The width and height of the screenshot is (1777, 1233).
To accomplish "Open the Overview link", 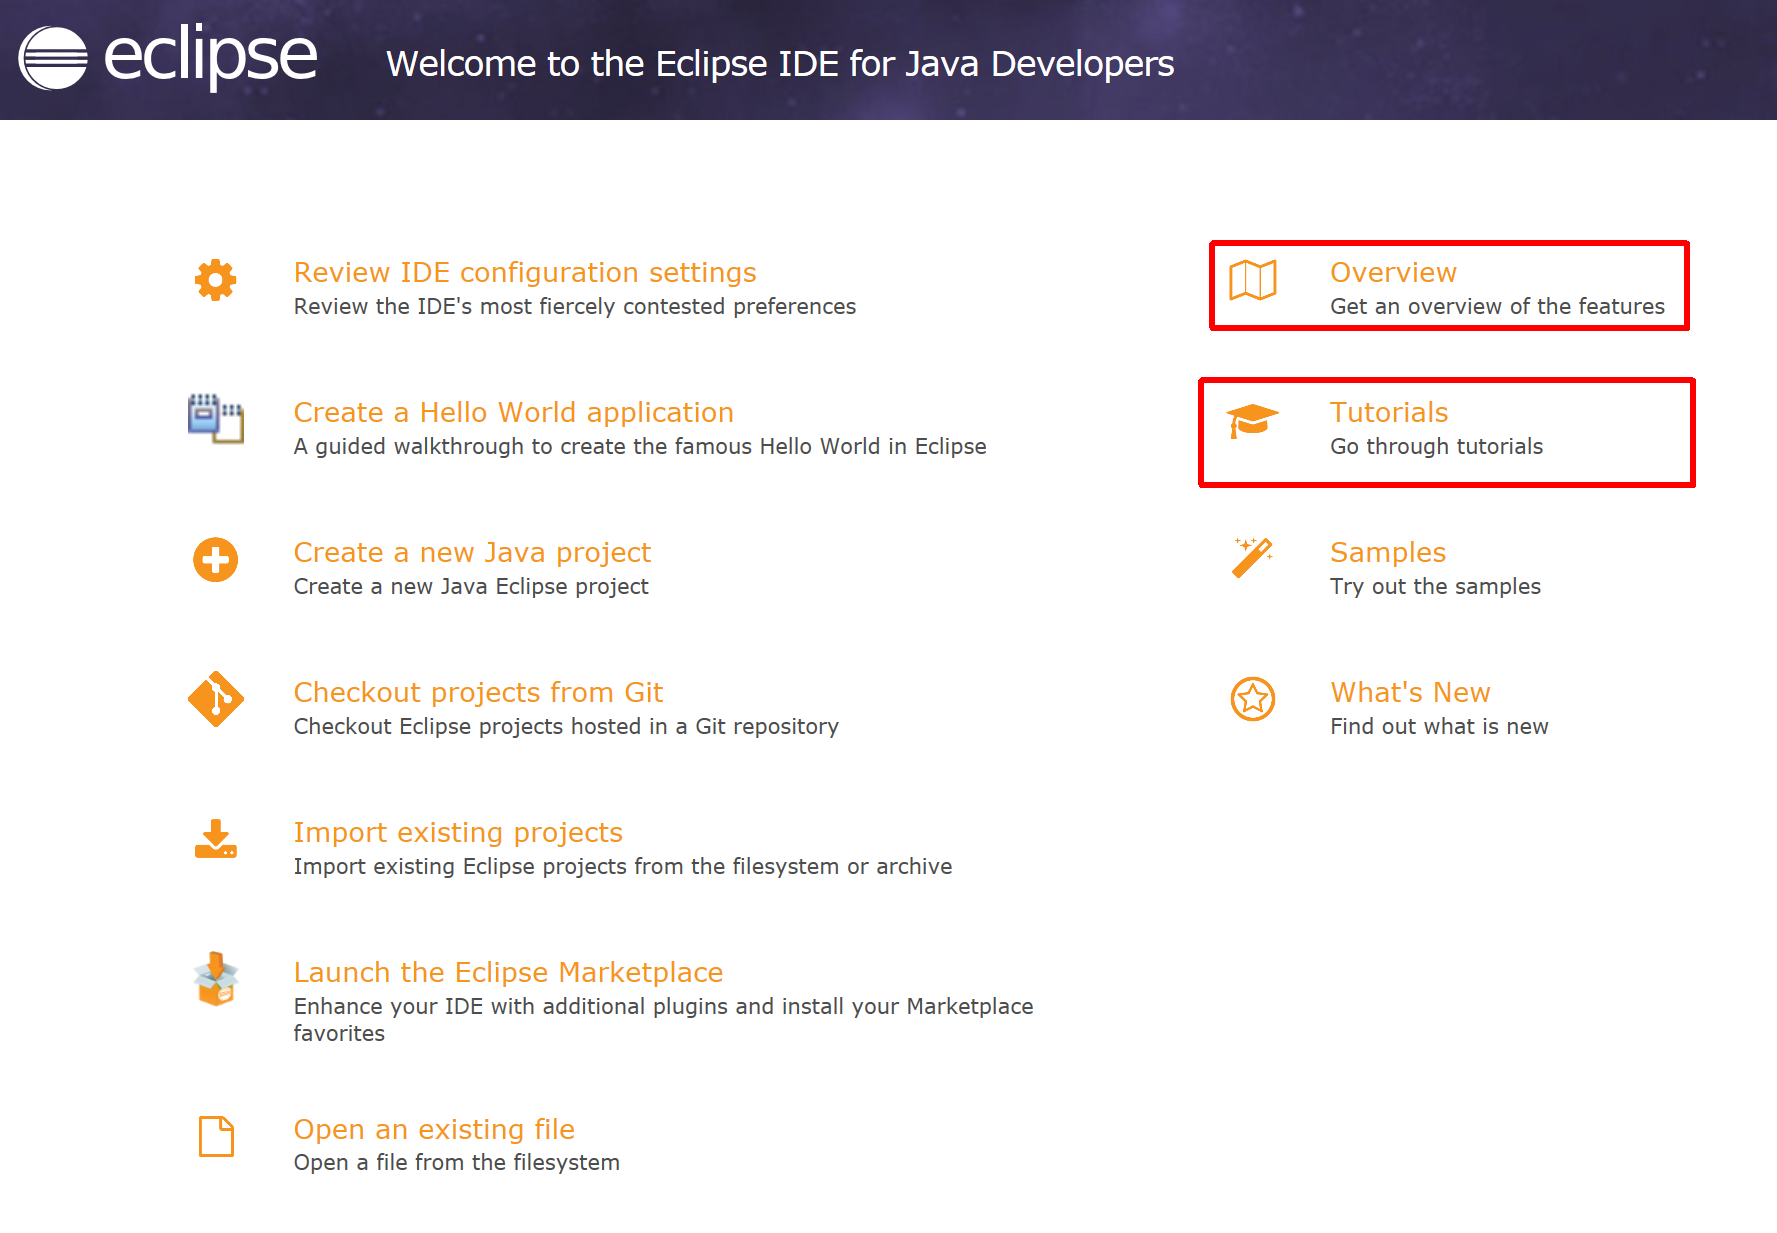I will 1393,272.
